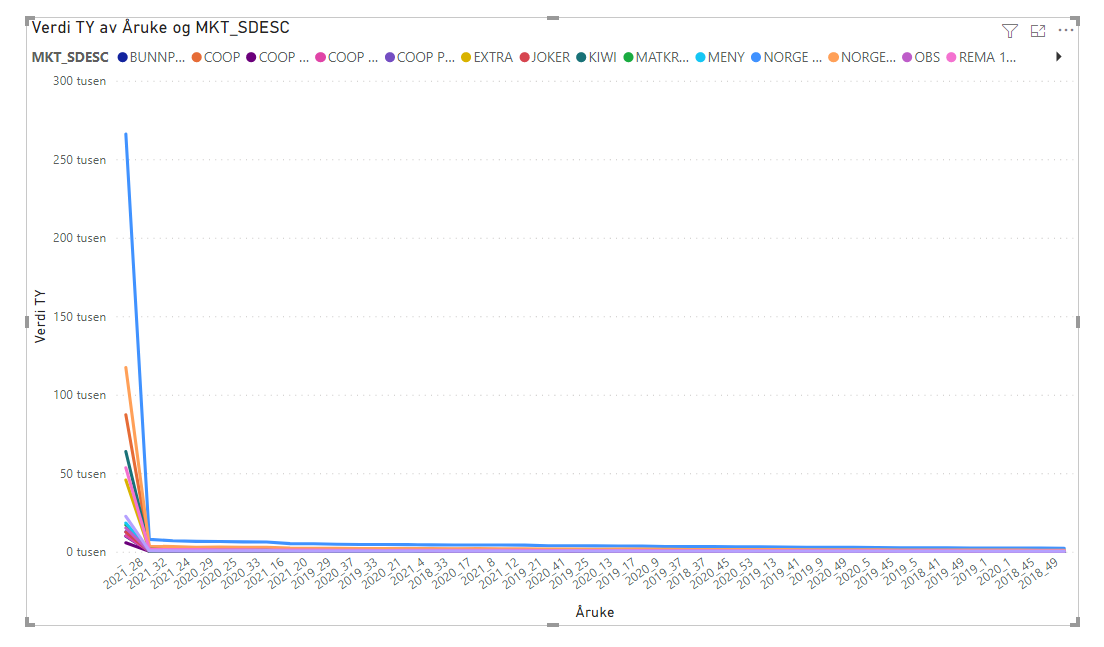Click the OBS legend label
The width and height of the screenshot is (1104, 647).
pyautogui.click(x=927, y=58)
